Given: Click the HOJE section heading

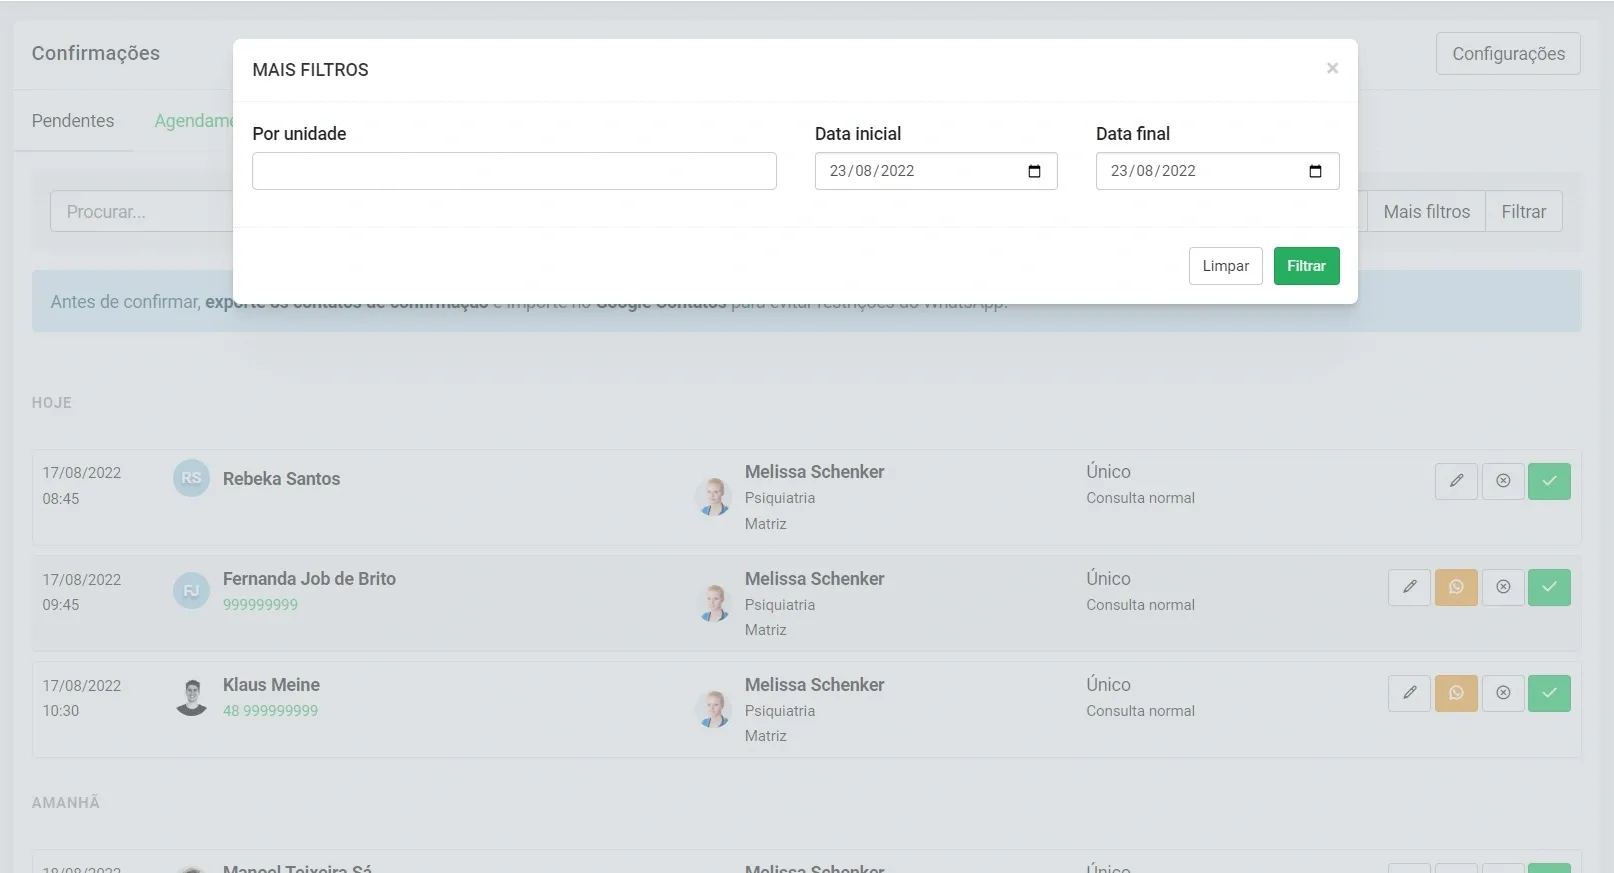Looking at the screenshot, I should (x=52, y=403).
